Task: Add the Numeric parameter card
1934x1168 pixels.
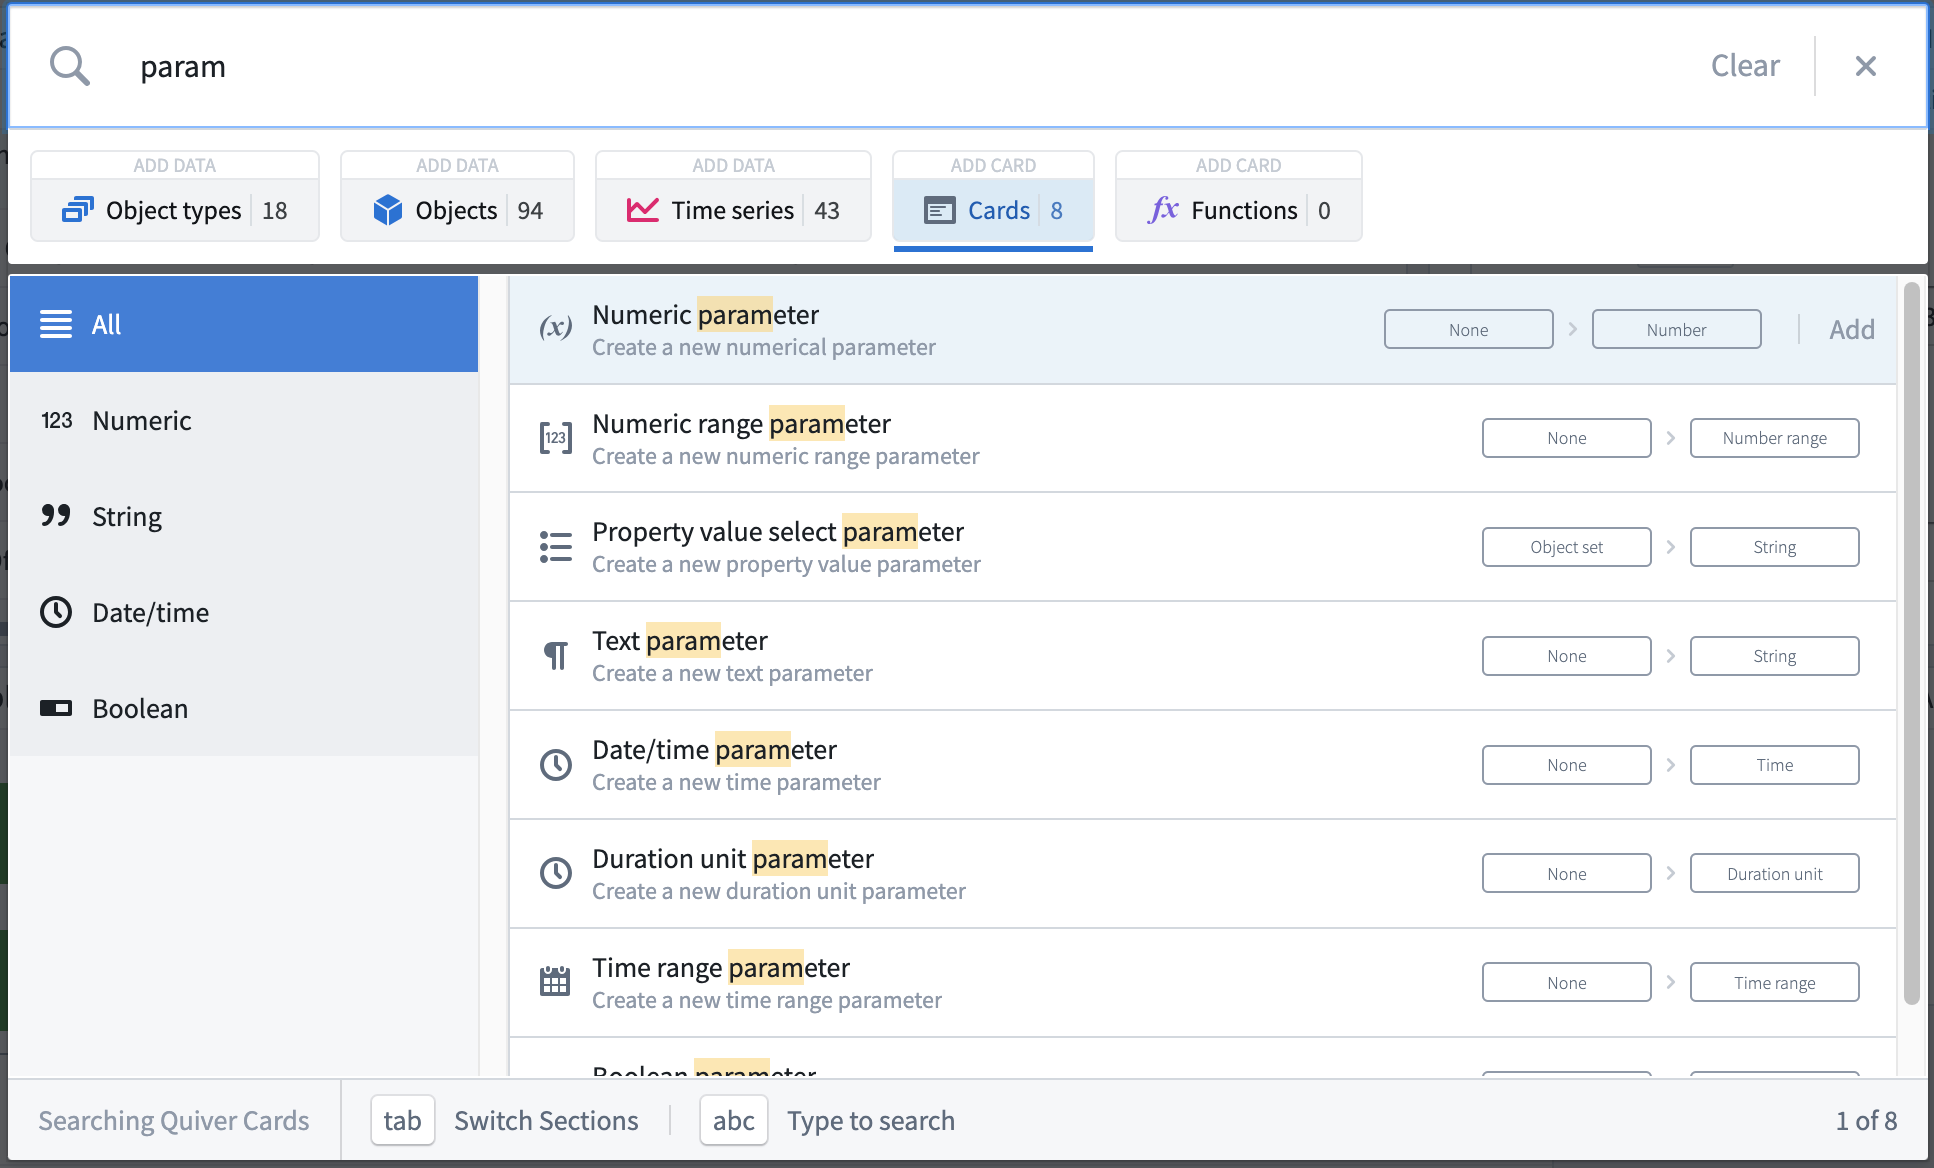Action: pyautogui.click(x=1852, y=329)
